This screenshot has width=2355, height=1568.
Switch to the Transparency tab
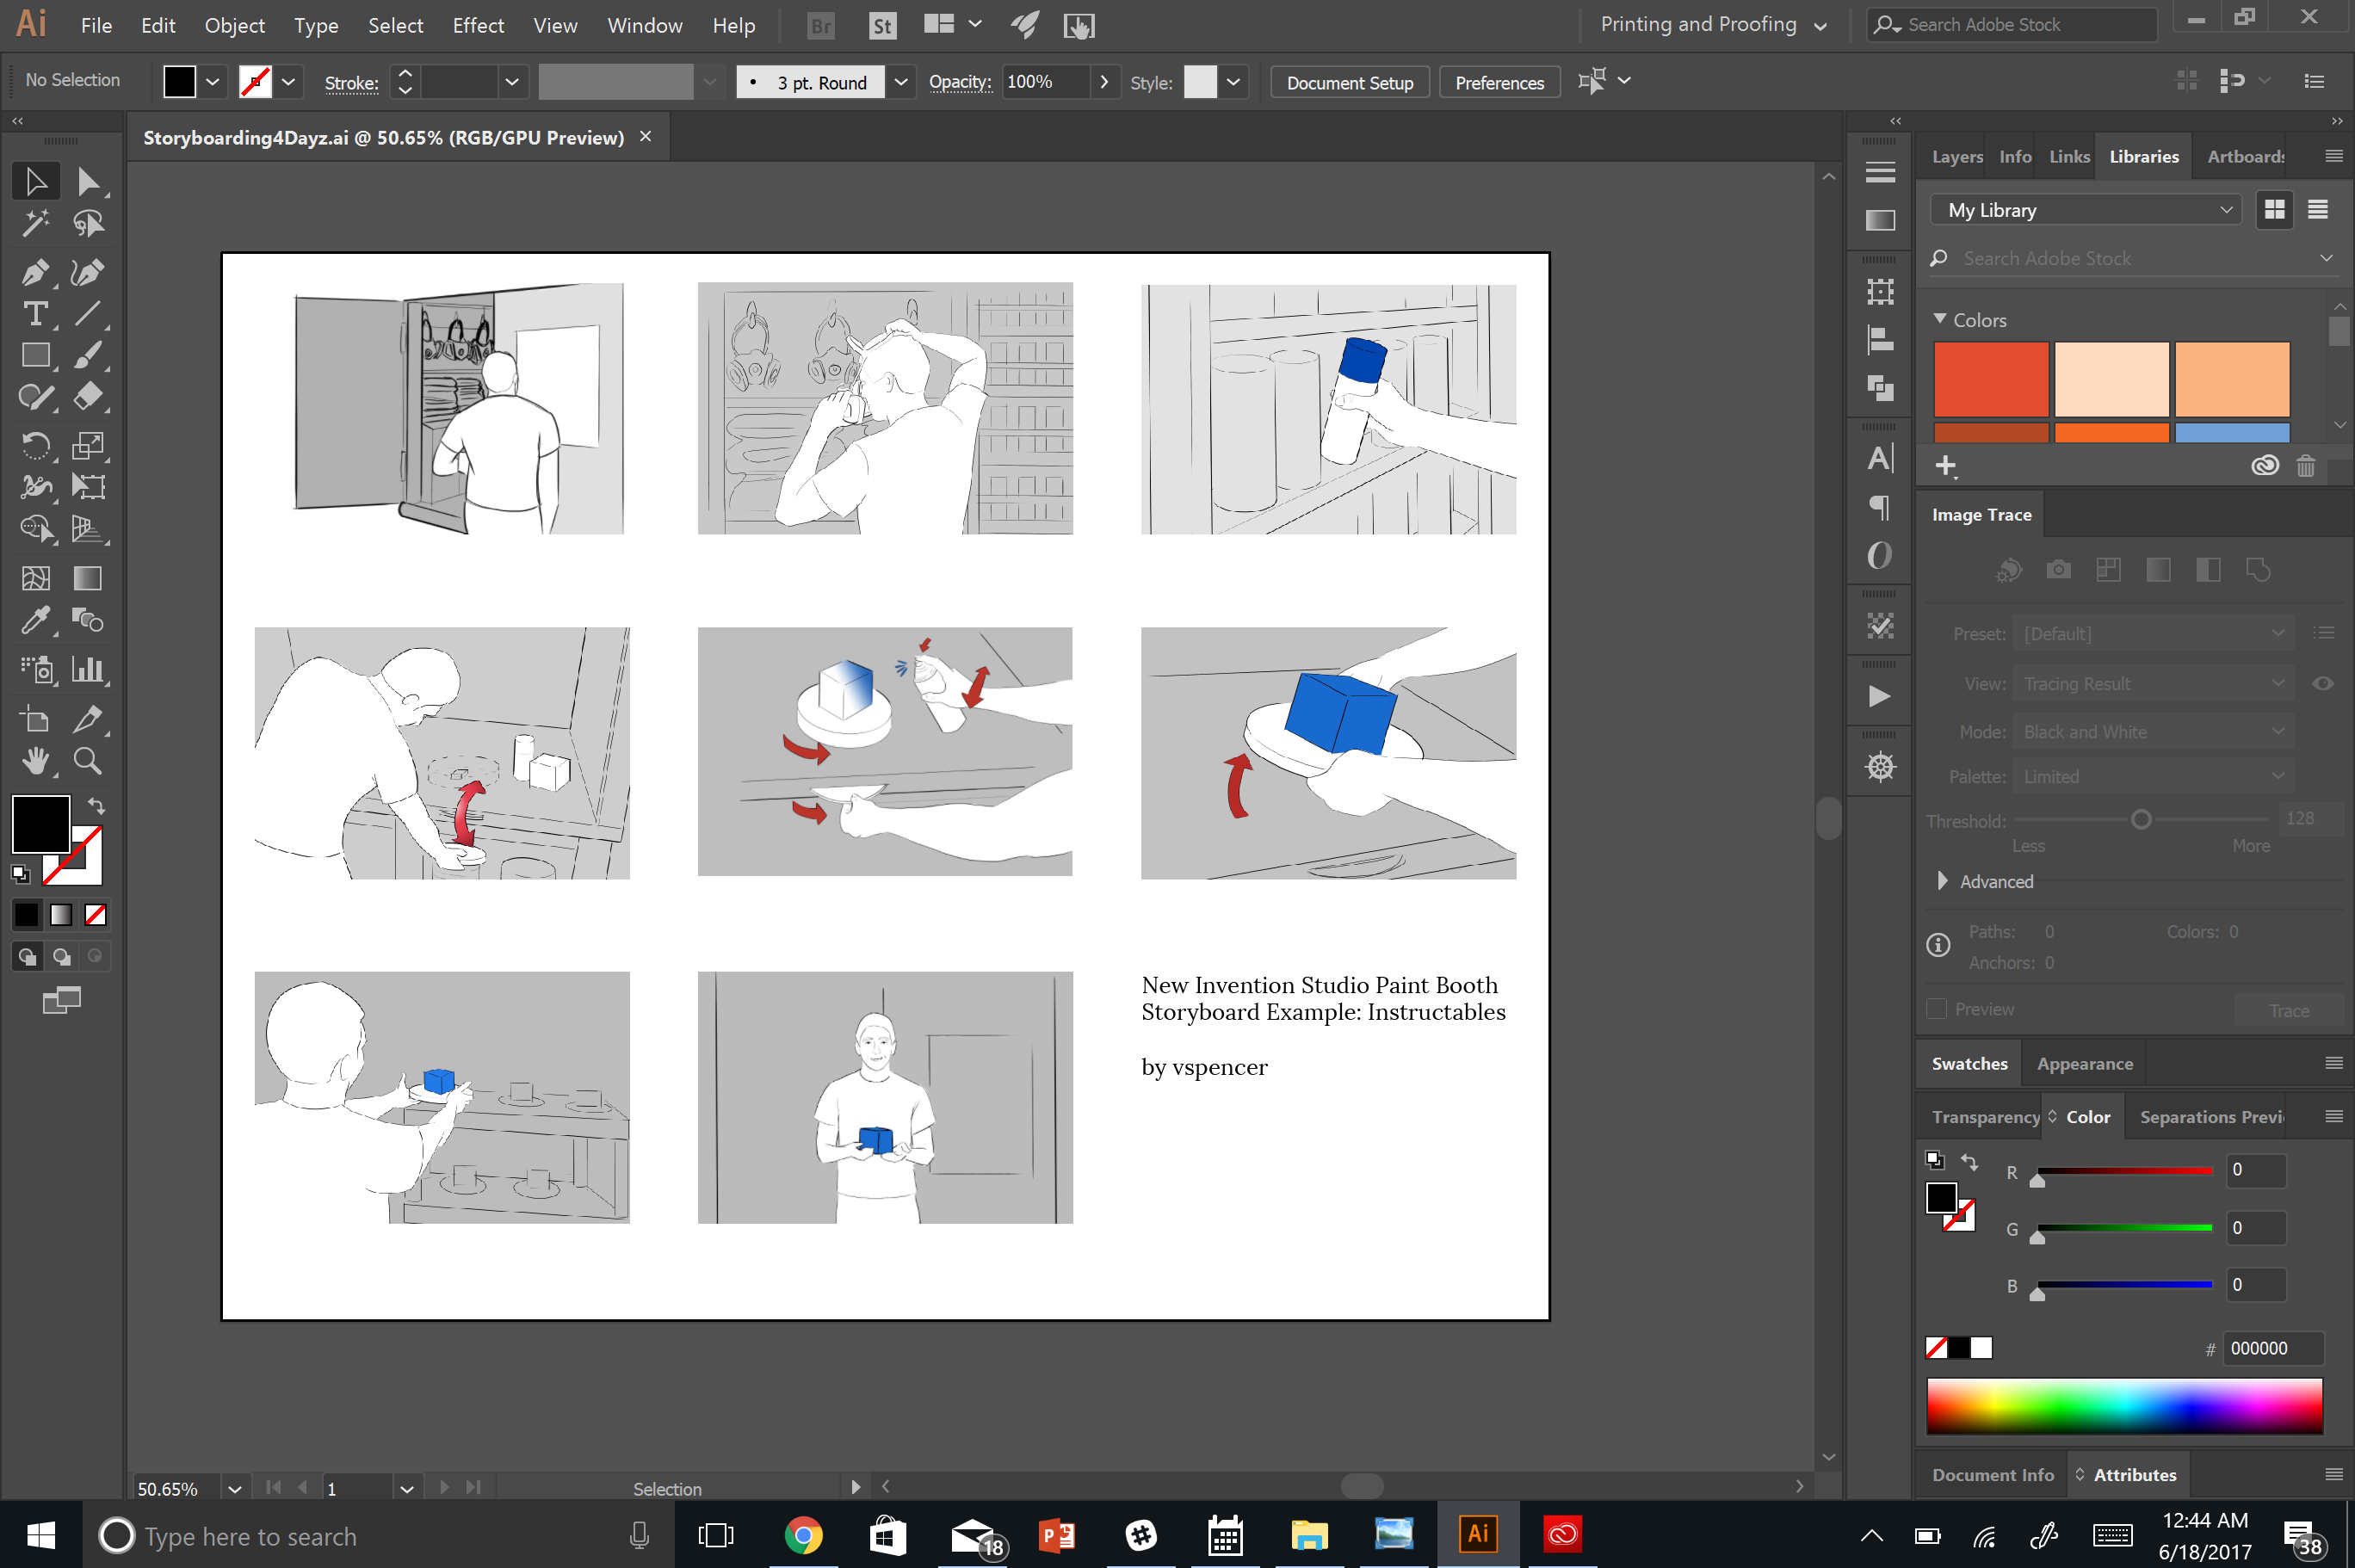(1985, 1117)
